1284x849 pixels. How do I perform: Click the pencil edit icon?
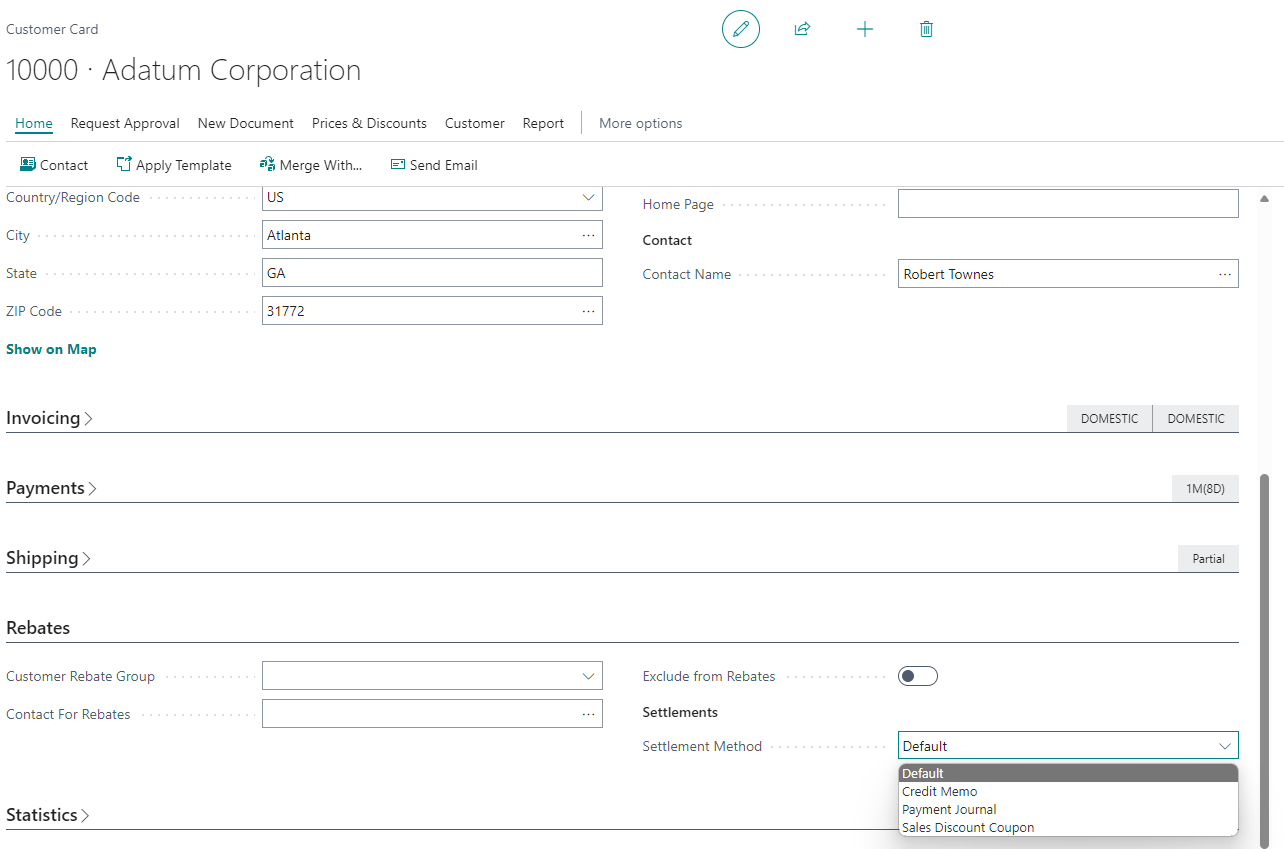pyautogui.click(x=740, y=29)
